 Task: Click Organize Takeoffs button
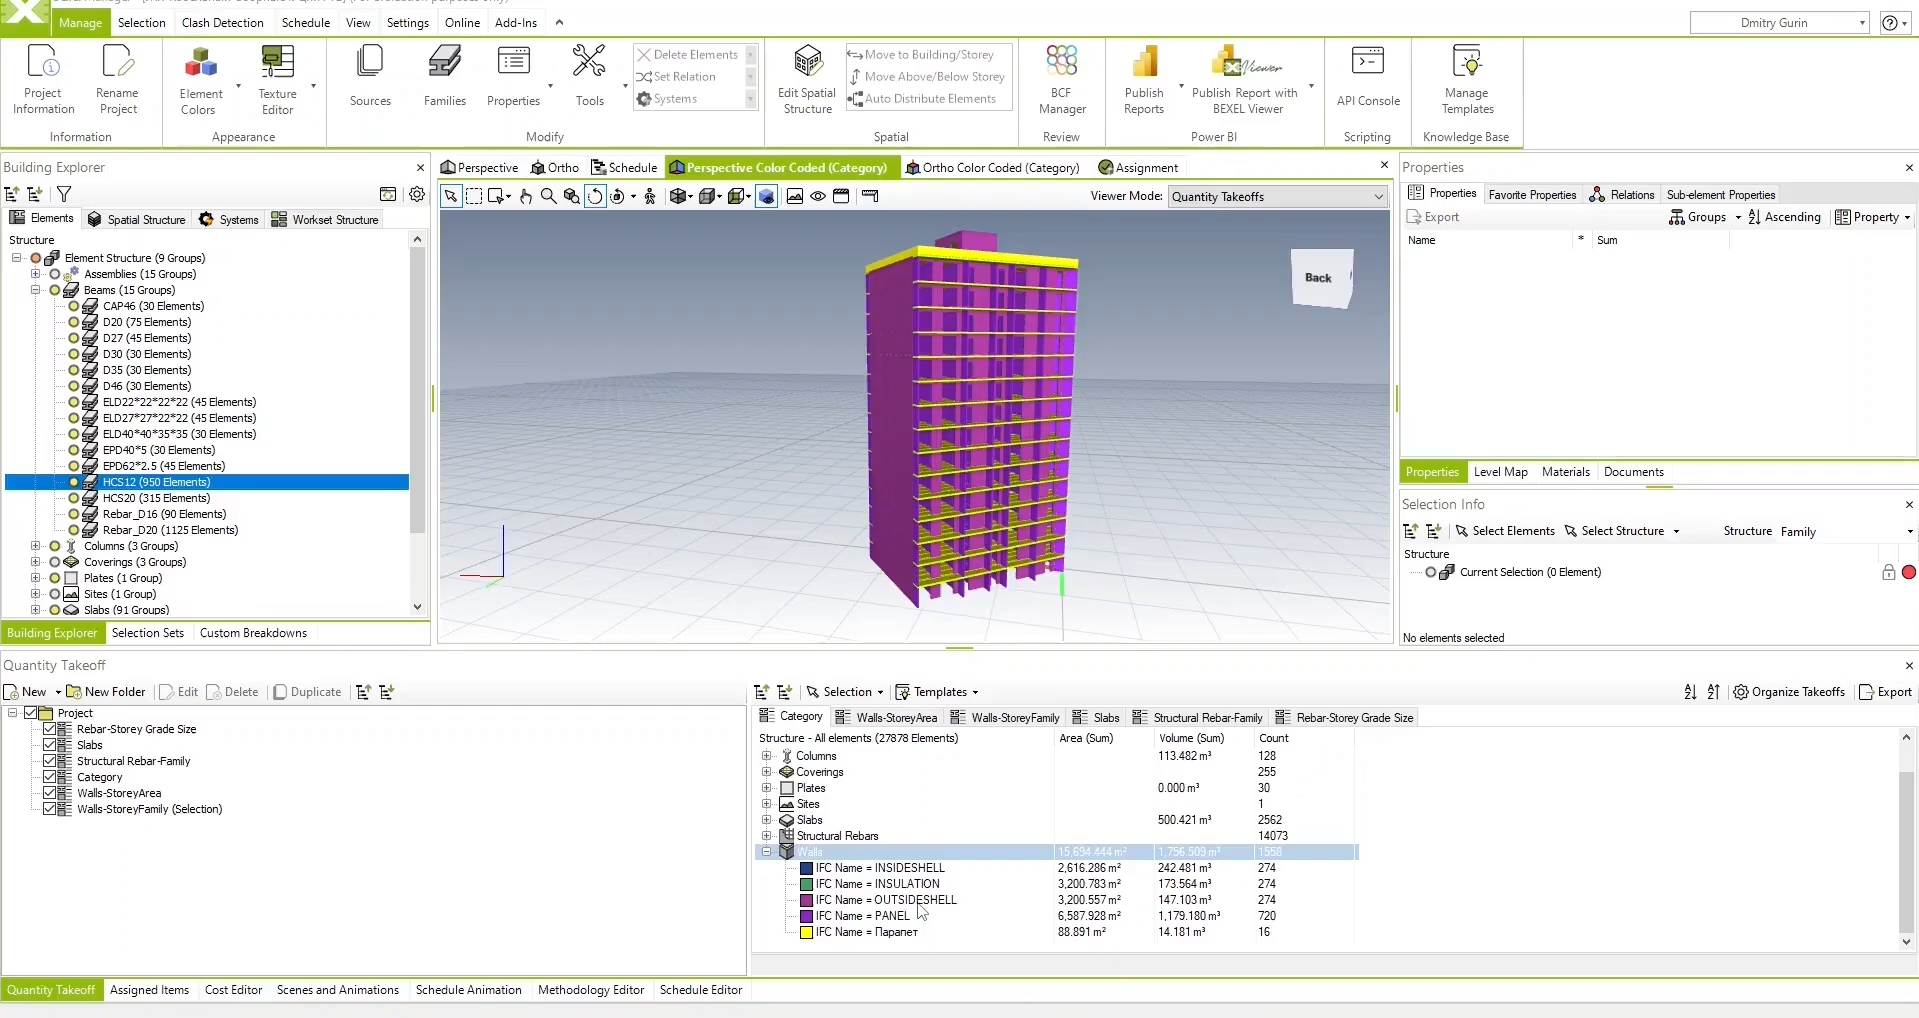click(x=1789, y=692)
